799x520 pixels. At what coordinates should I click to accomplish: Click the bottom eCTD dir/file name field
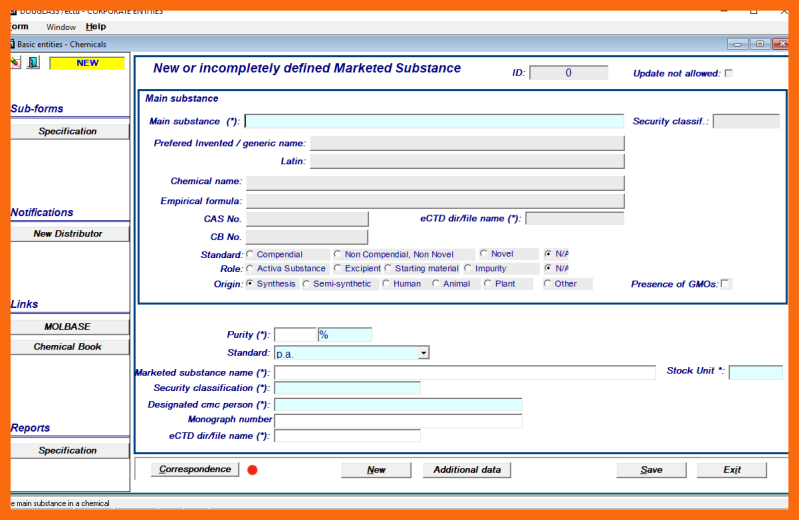pyautogui.click(x=348, y=436)
